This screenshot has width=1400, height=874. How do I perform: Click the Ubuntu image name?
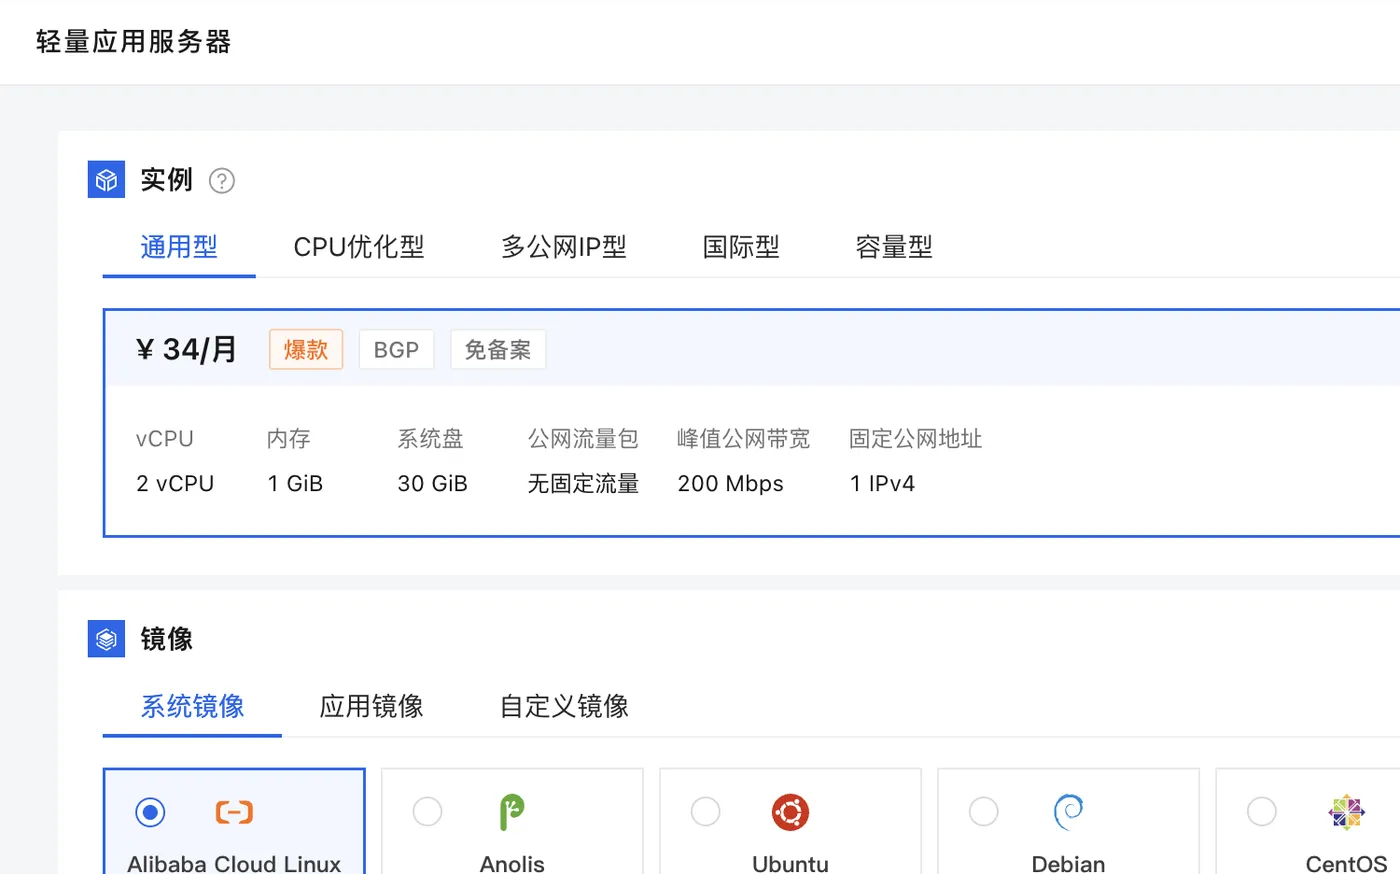coord(790,864)
